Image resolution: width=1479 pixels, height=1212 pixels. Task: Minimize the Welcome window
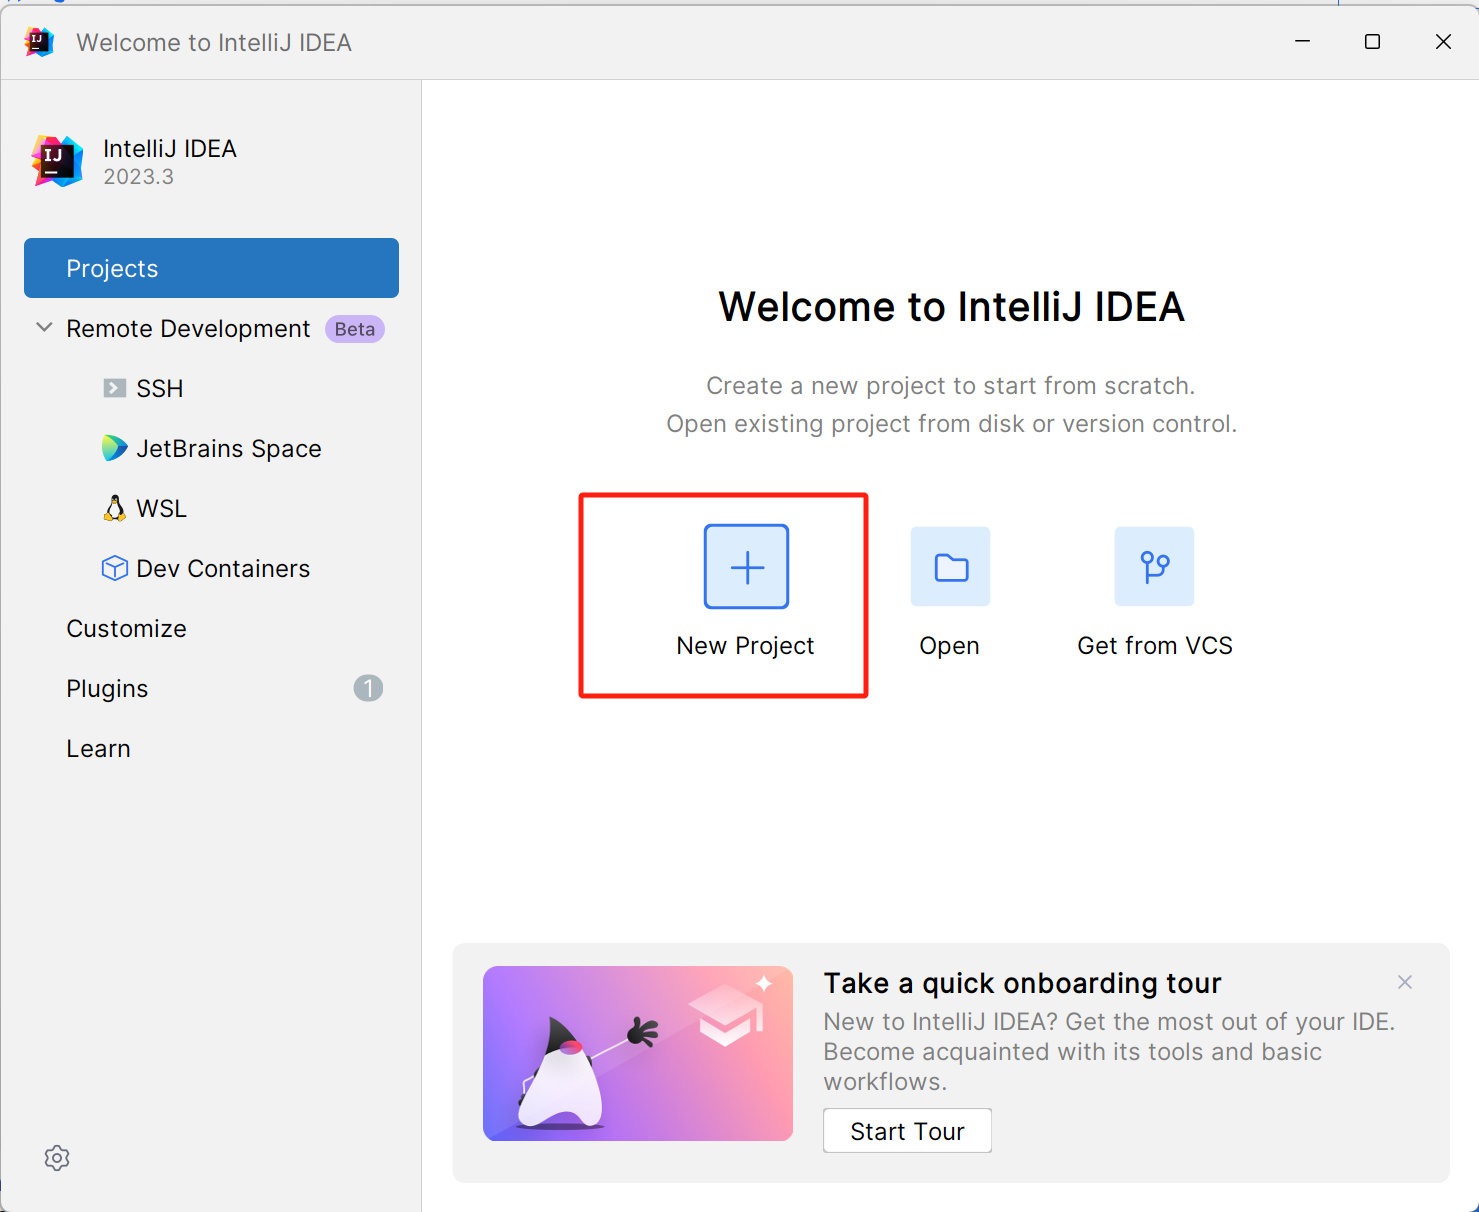click(1302, 41)
